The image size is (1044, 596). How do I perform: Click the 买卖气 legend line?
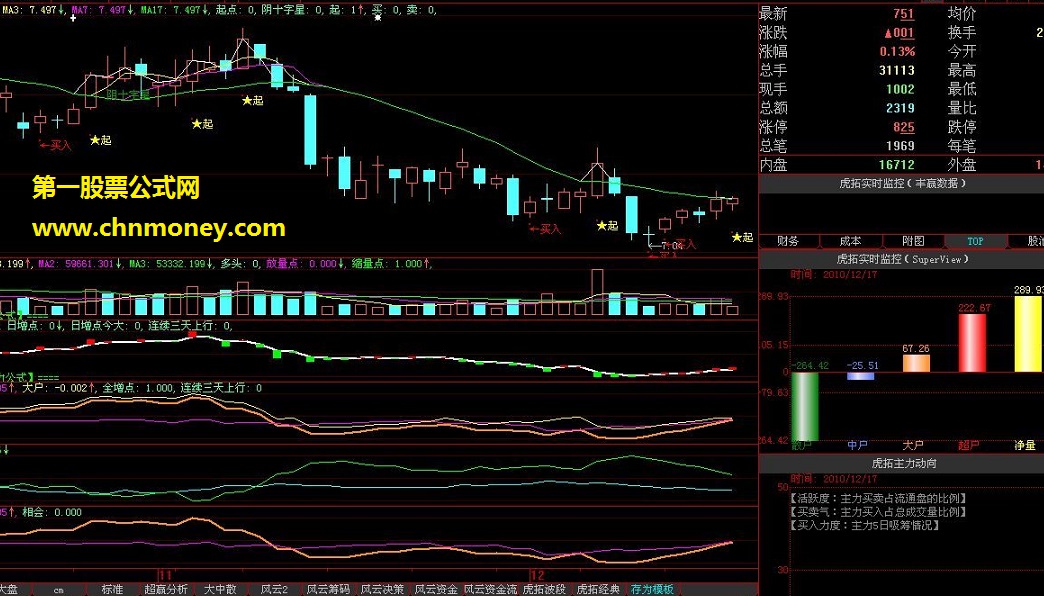point(878,511)
